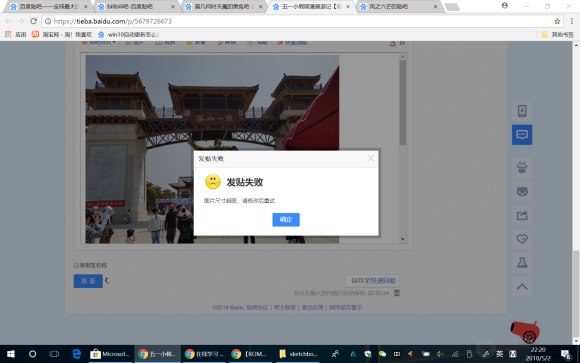
Task: Delete the autosaved draft via the trash icon
Action: (397, 293)
